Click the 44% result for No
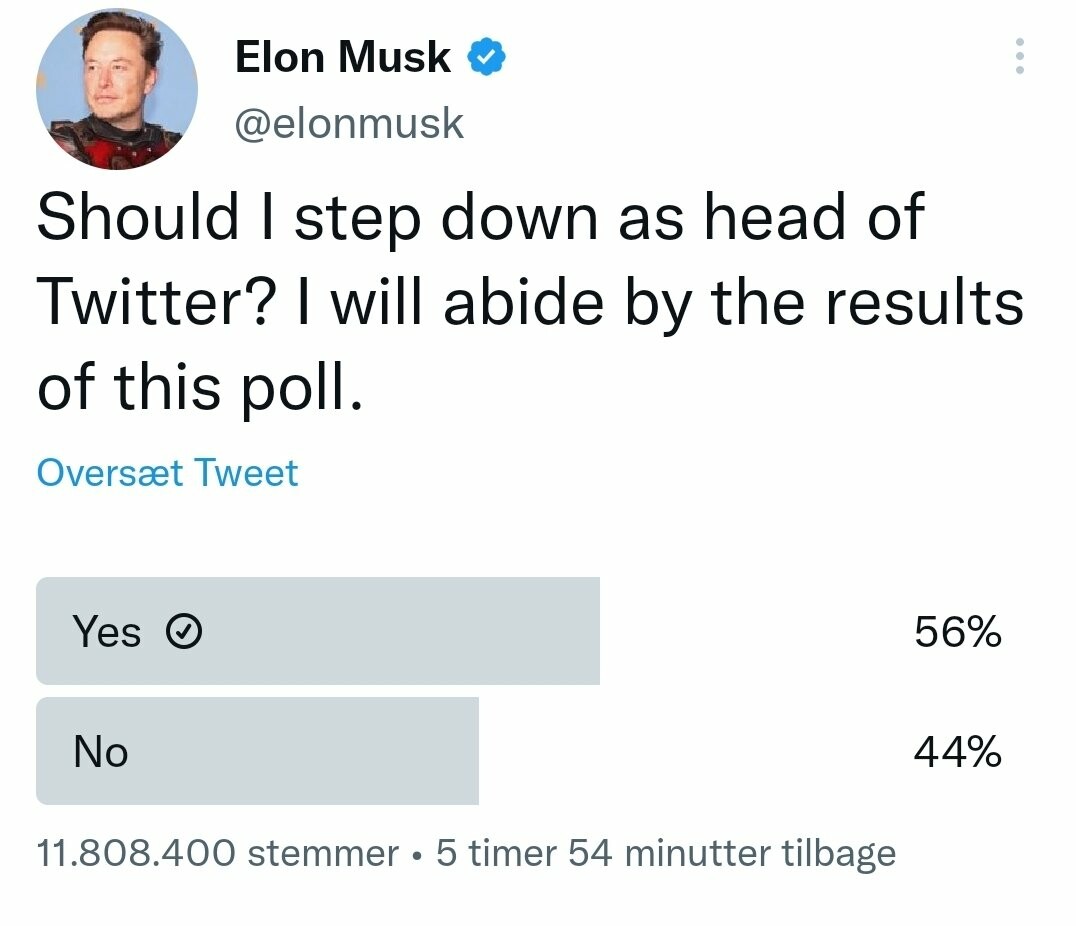1076x926 pixels. [957, 751]
